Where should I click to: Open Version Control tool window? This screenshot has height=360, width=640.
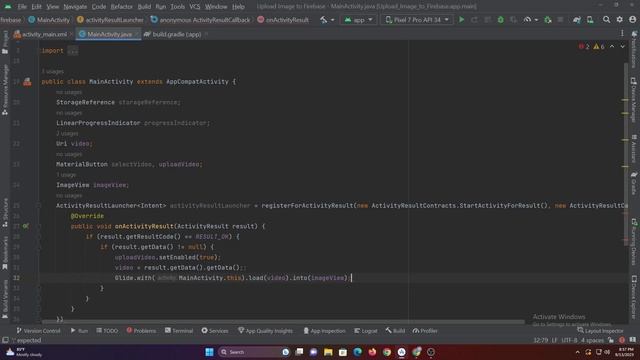[x=38, y=331]
